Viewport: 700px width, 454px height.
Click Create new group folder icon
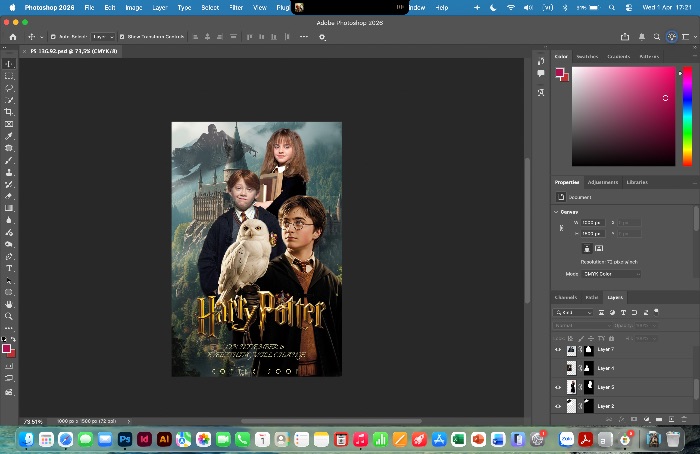(659, 420)
